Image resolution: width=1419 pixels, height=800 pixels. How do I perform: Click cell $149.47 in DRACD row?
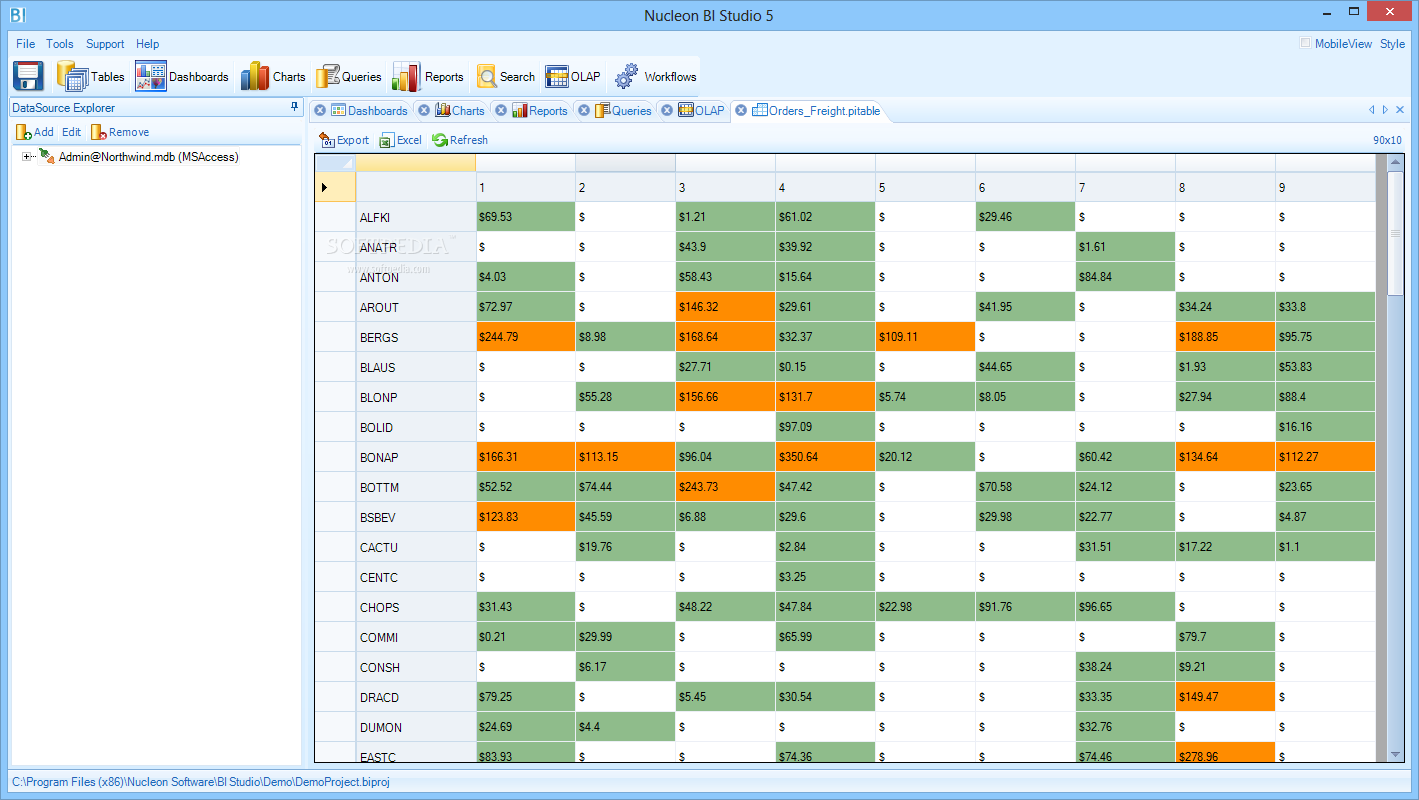click(1226, 697)
